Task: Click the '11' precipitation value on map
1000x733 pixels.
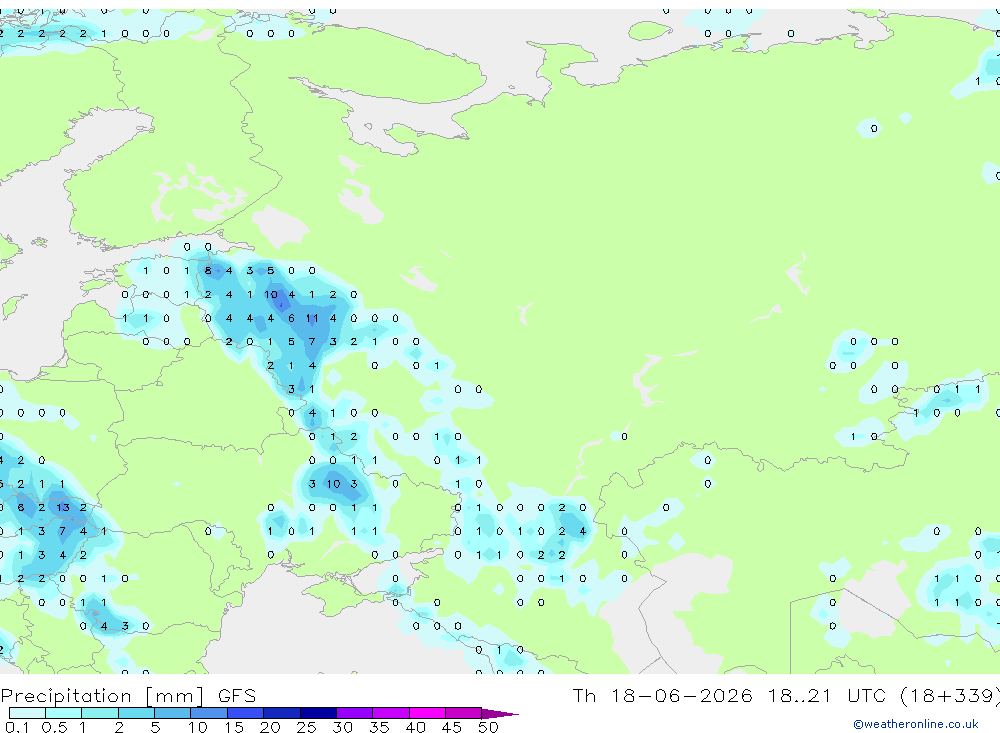Action: pyautogui.click(x=312, y=318)
